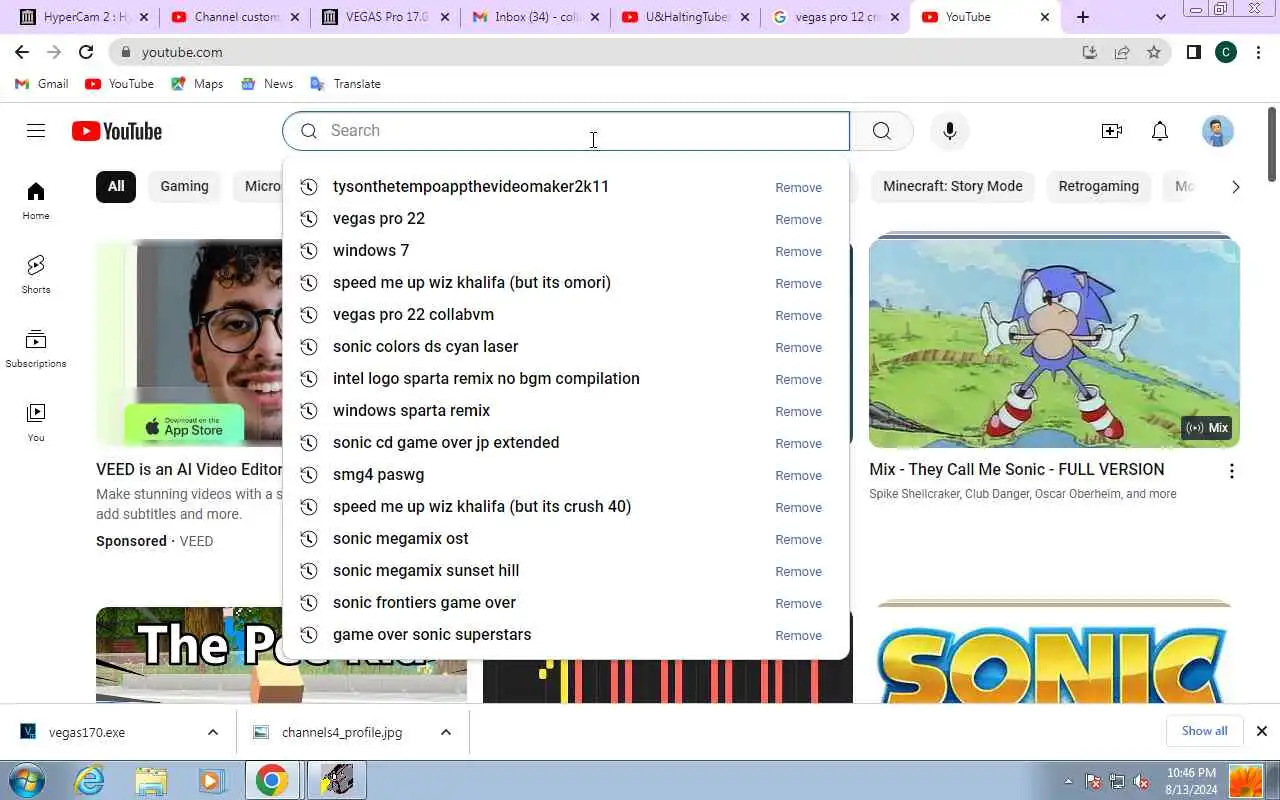Open three-dot options for Sonic Mix video
This screenshot has height=800, width=1280.
click(x=1231, y=471)
